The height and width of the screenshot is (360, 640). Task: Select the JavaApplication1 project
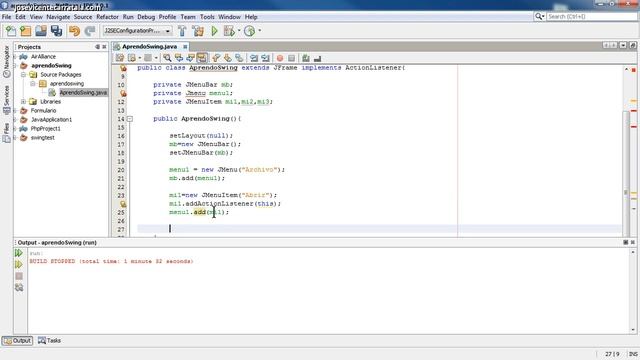tap(51, 120)
